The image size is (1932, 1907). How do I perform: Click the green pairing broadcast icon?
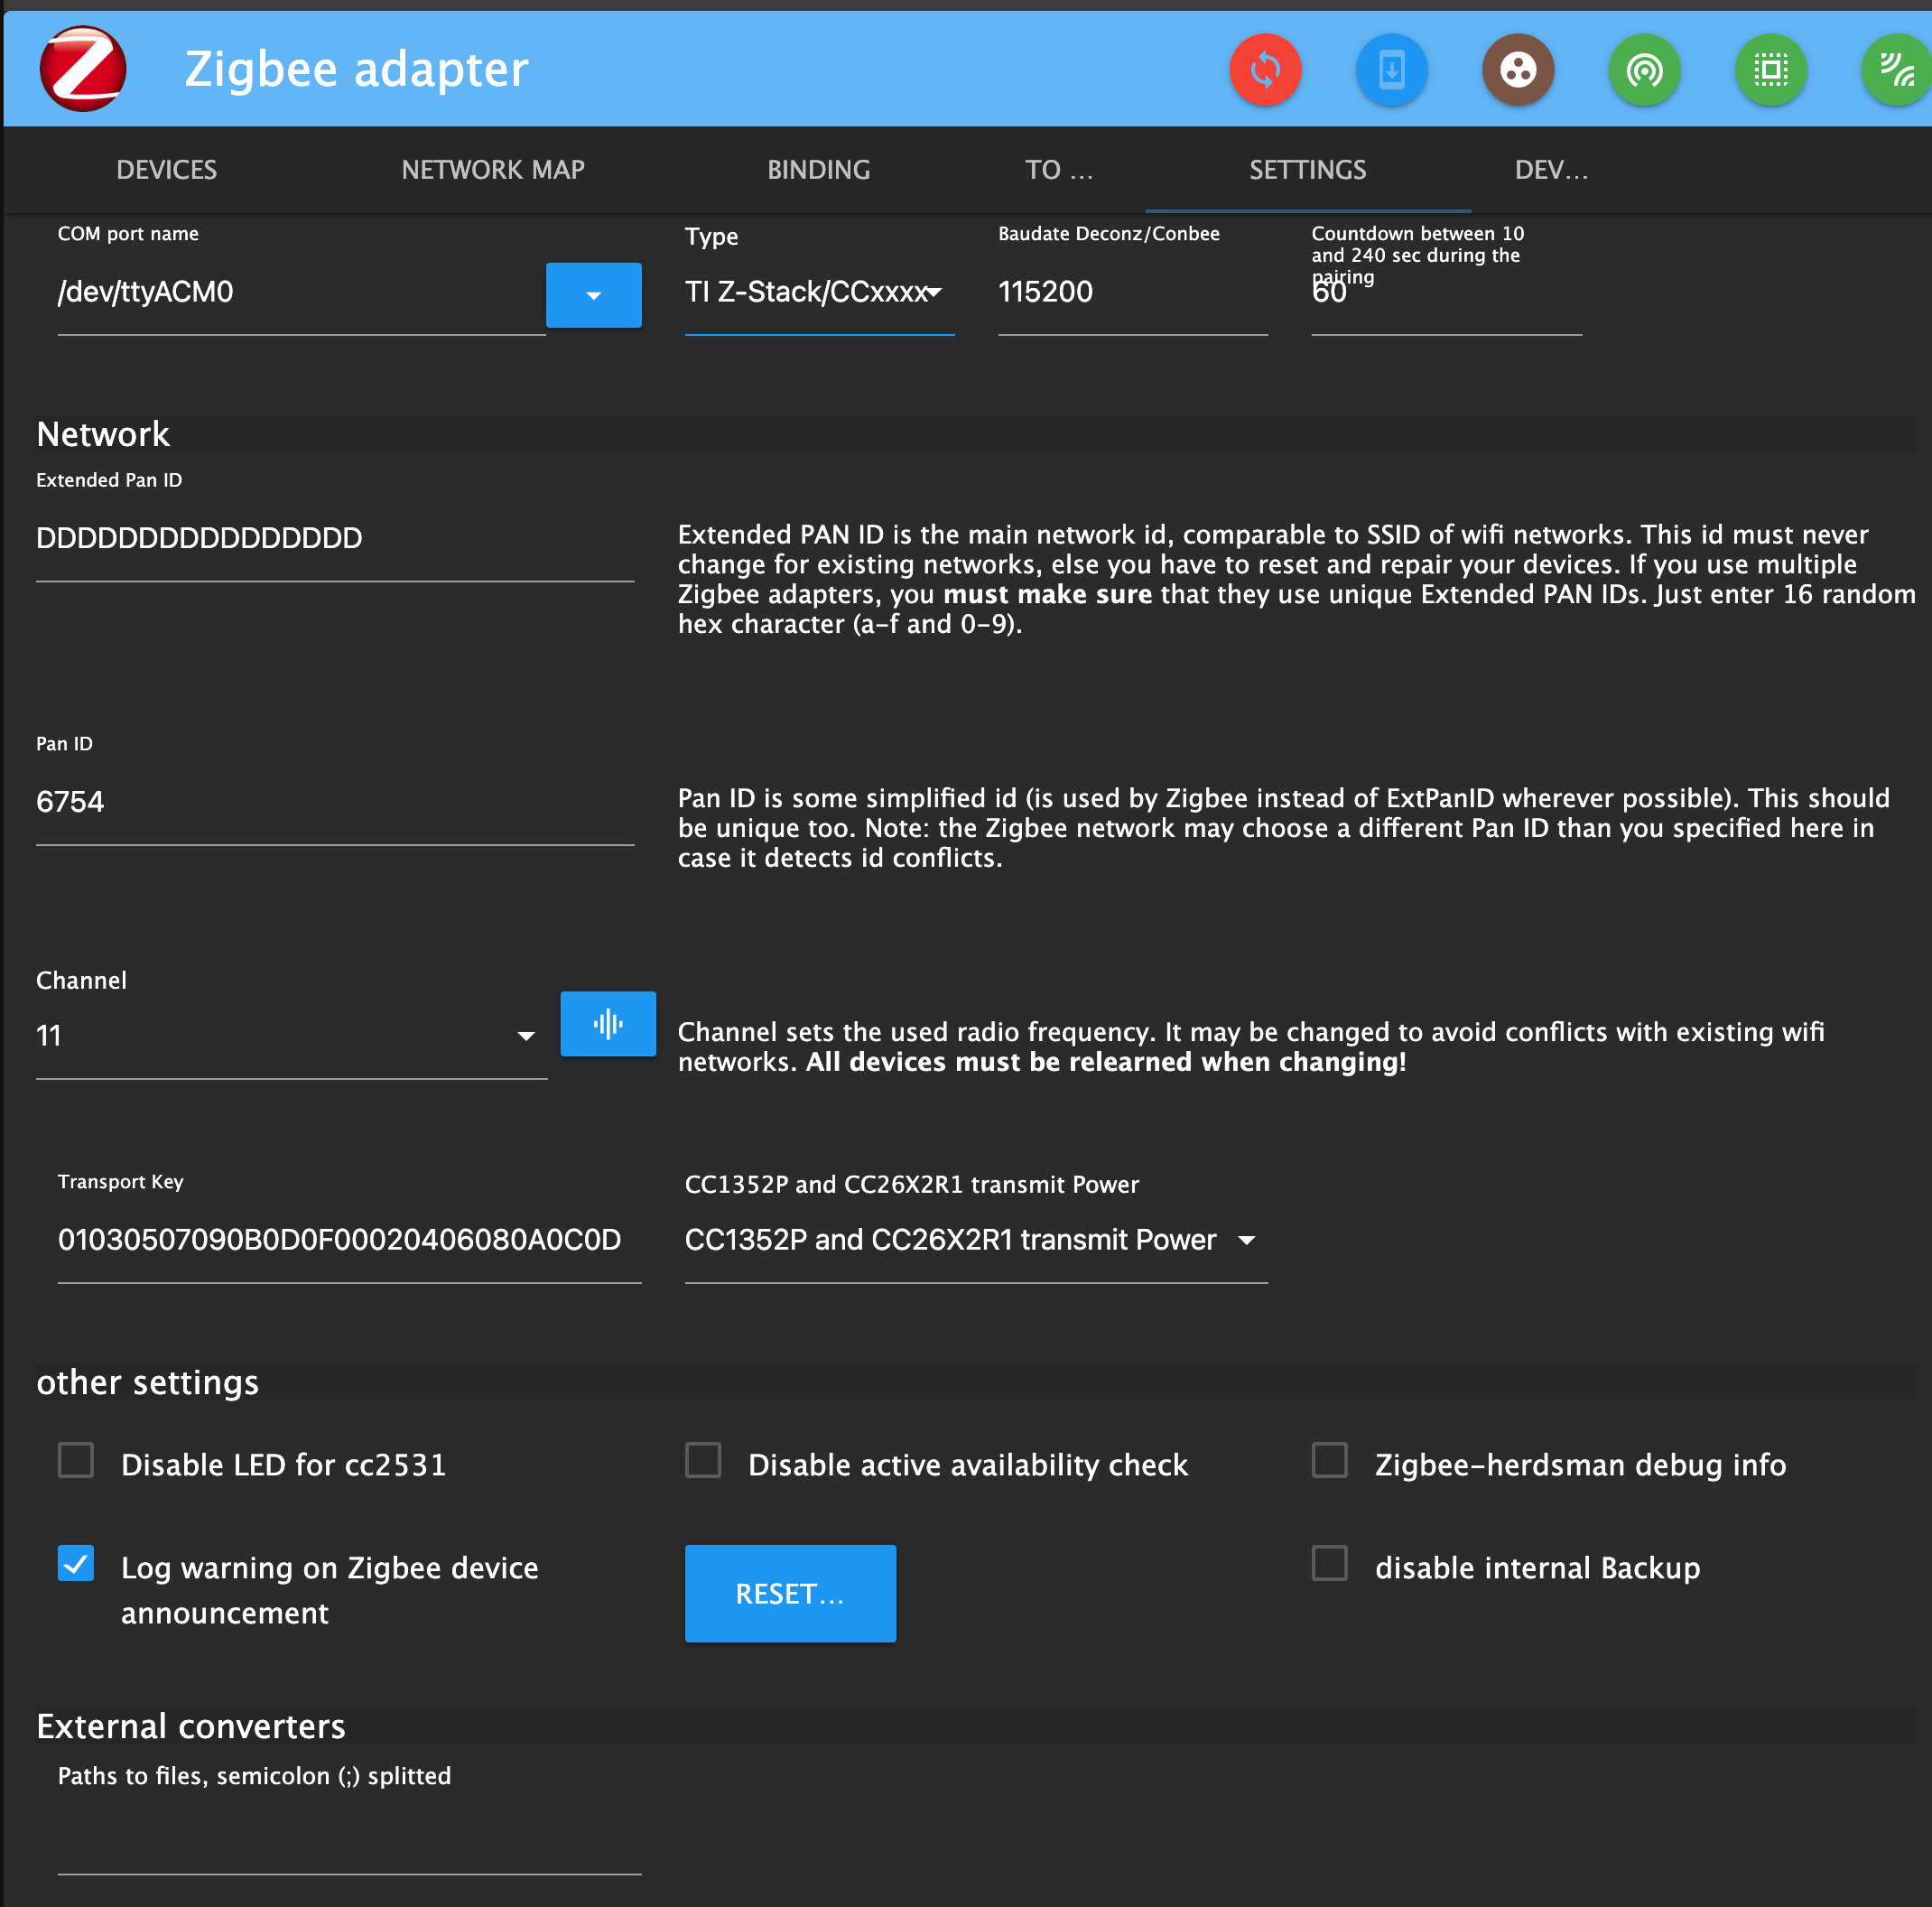coord(1644,70)
